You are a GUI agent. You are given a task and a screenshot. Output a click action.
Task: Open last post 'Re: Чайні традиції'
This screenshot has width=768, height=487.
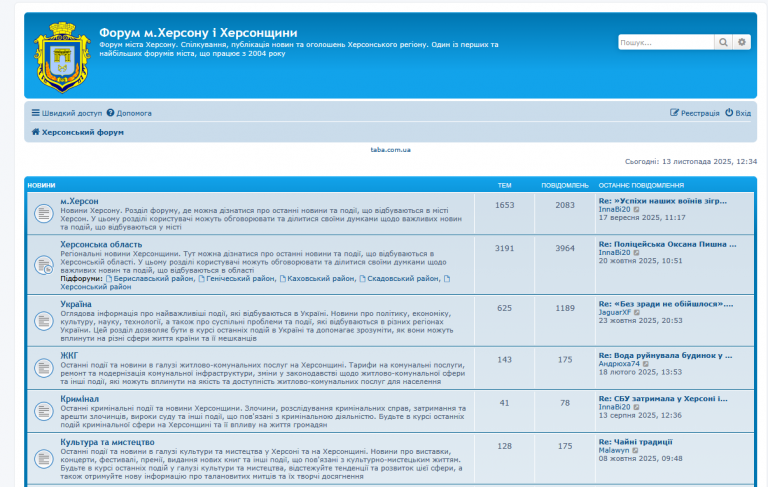coord(635,441)
